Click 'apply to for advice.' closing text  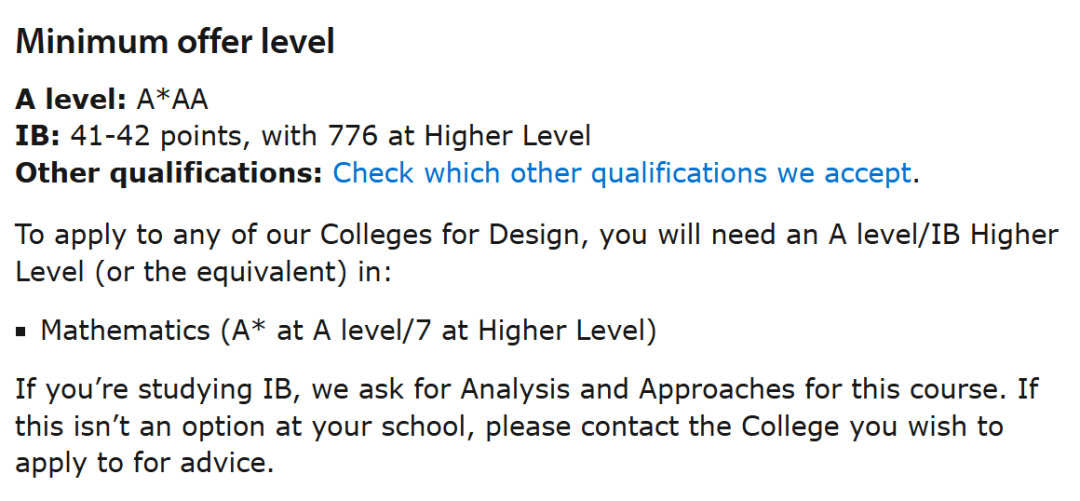[143, 465]
